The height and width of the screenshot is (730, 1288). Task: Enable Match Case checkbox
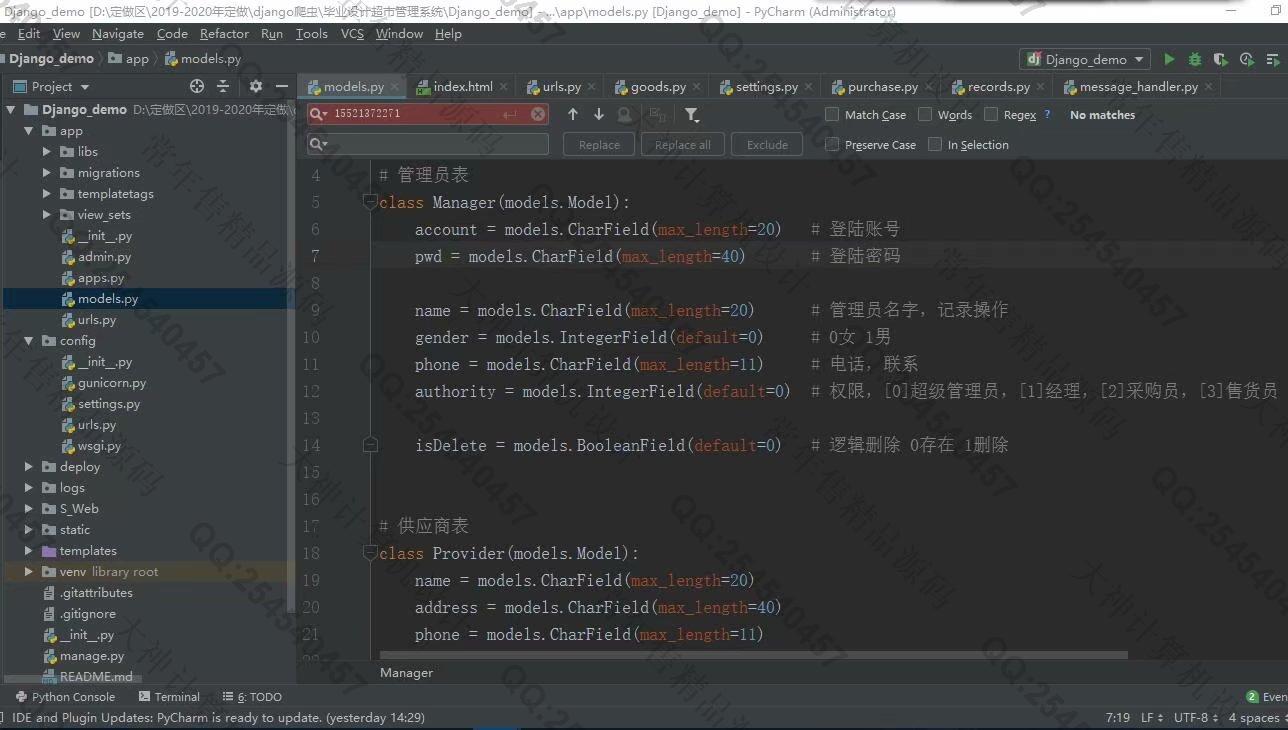832,114
